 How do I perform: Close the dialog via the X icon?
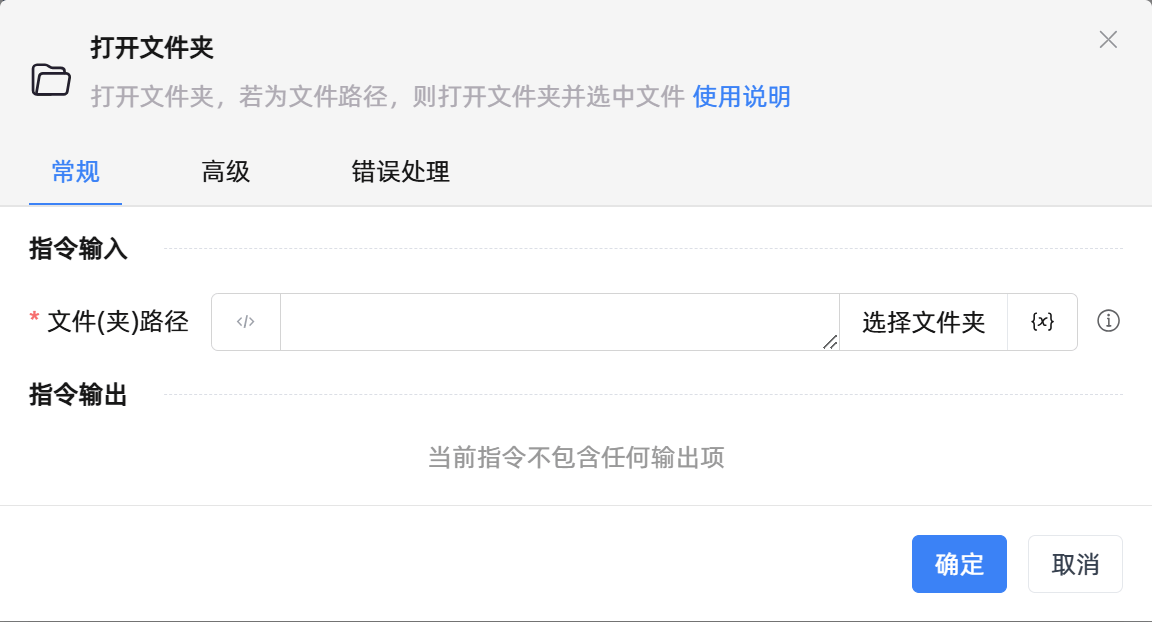coord(1108,40)
